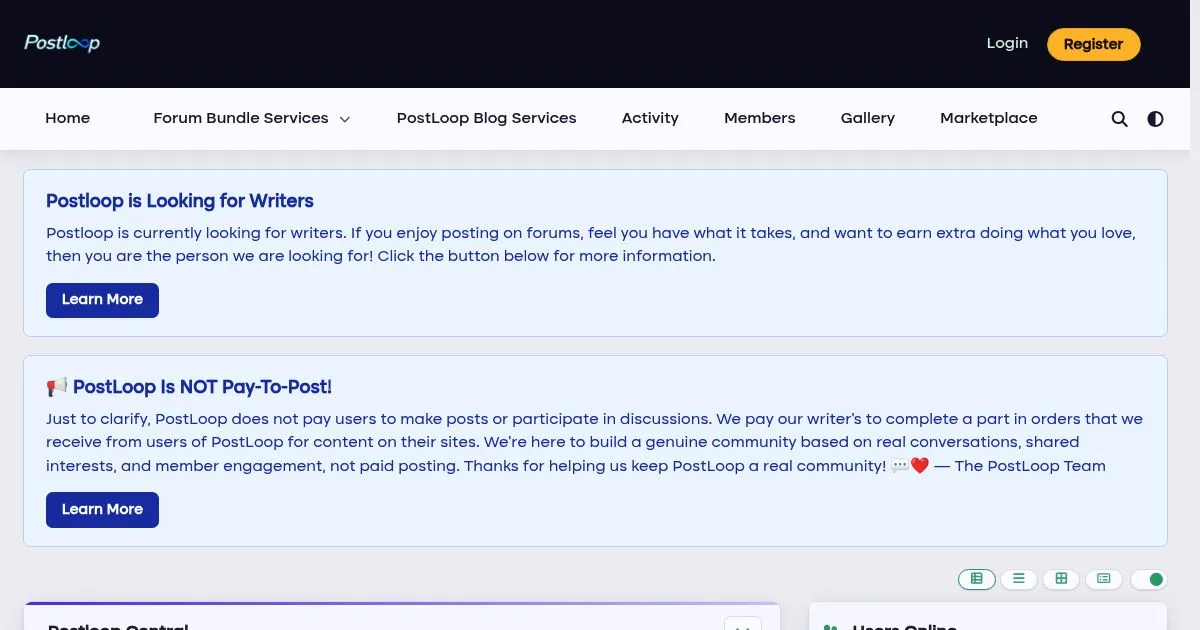Click the megaphone emoji icon

coord(57,387)
